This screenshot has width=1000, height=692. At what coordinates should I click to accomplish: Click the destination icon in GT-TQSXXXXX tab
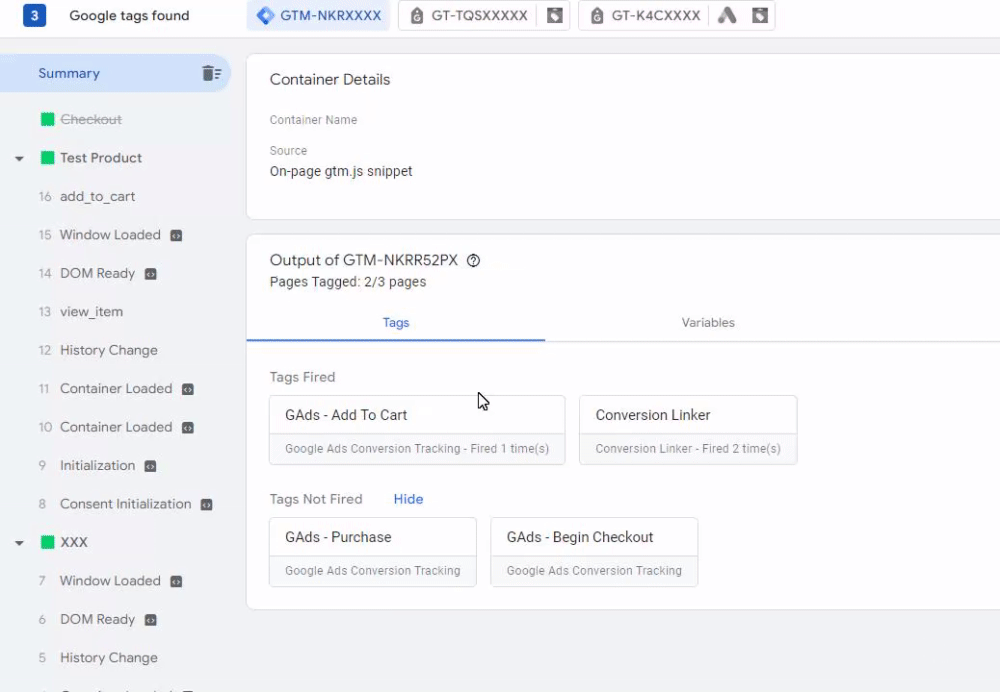(555, 15)
